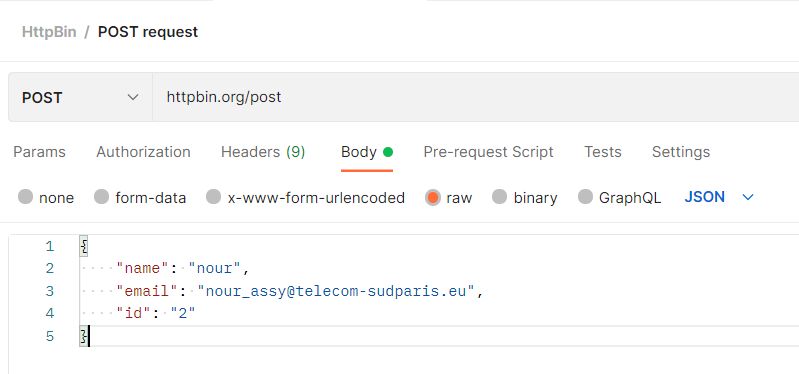Open the POST method dropdown
This screenshot has width=799, height=374.
pyautogui.click(x=80, y=97)
